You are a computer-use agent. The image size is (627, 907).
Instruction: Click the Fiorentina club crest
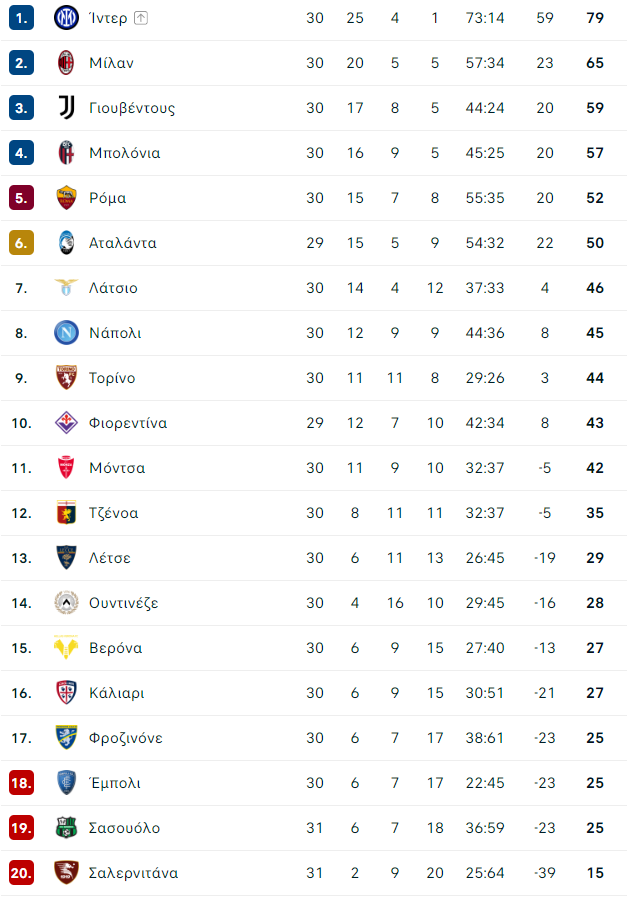coord(66,423)
